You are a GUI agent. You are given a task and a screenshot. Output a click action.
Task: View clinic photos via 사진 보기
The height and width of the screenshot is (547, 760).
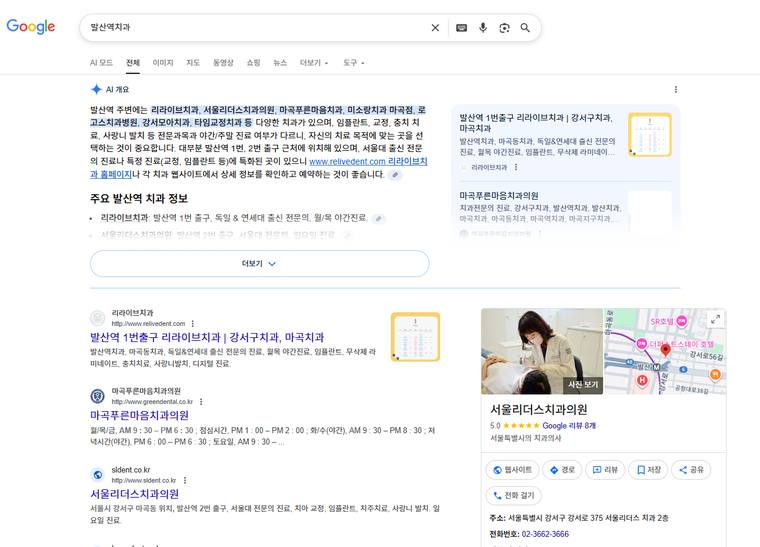583,385
